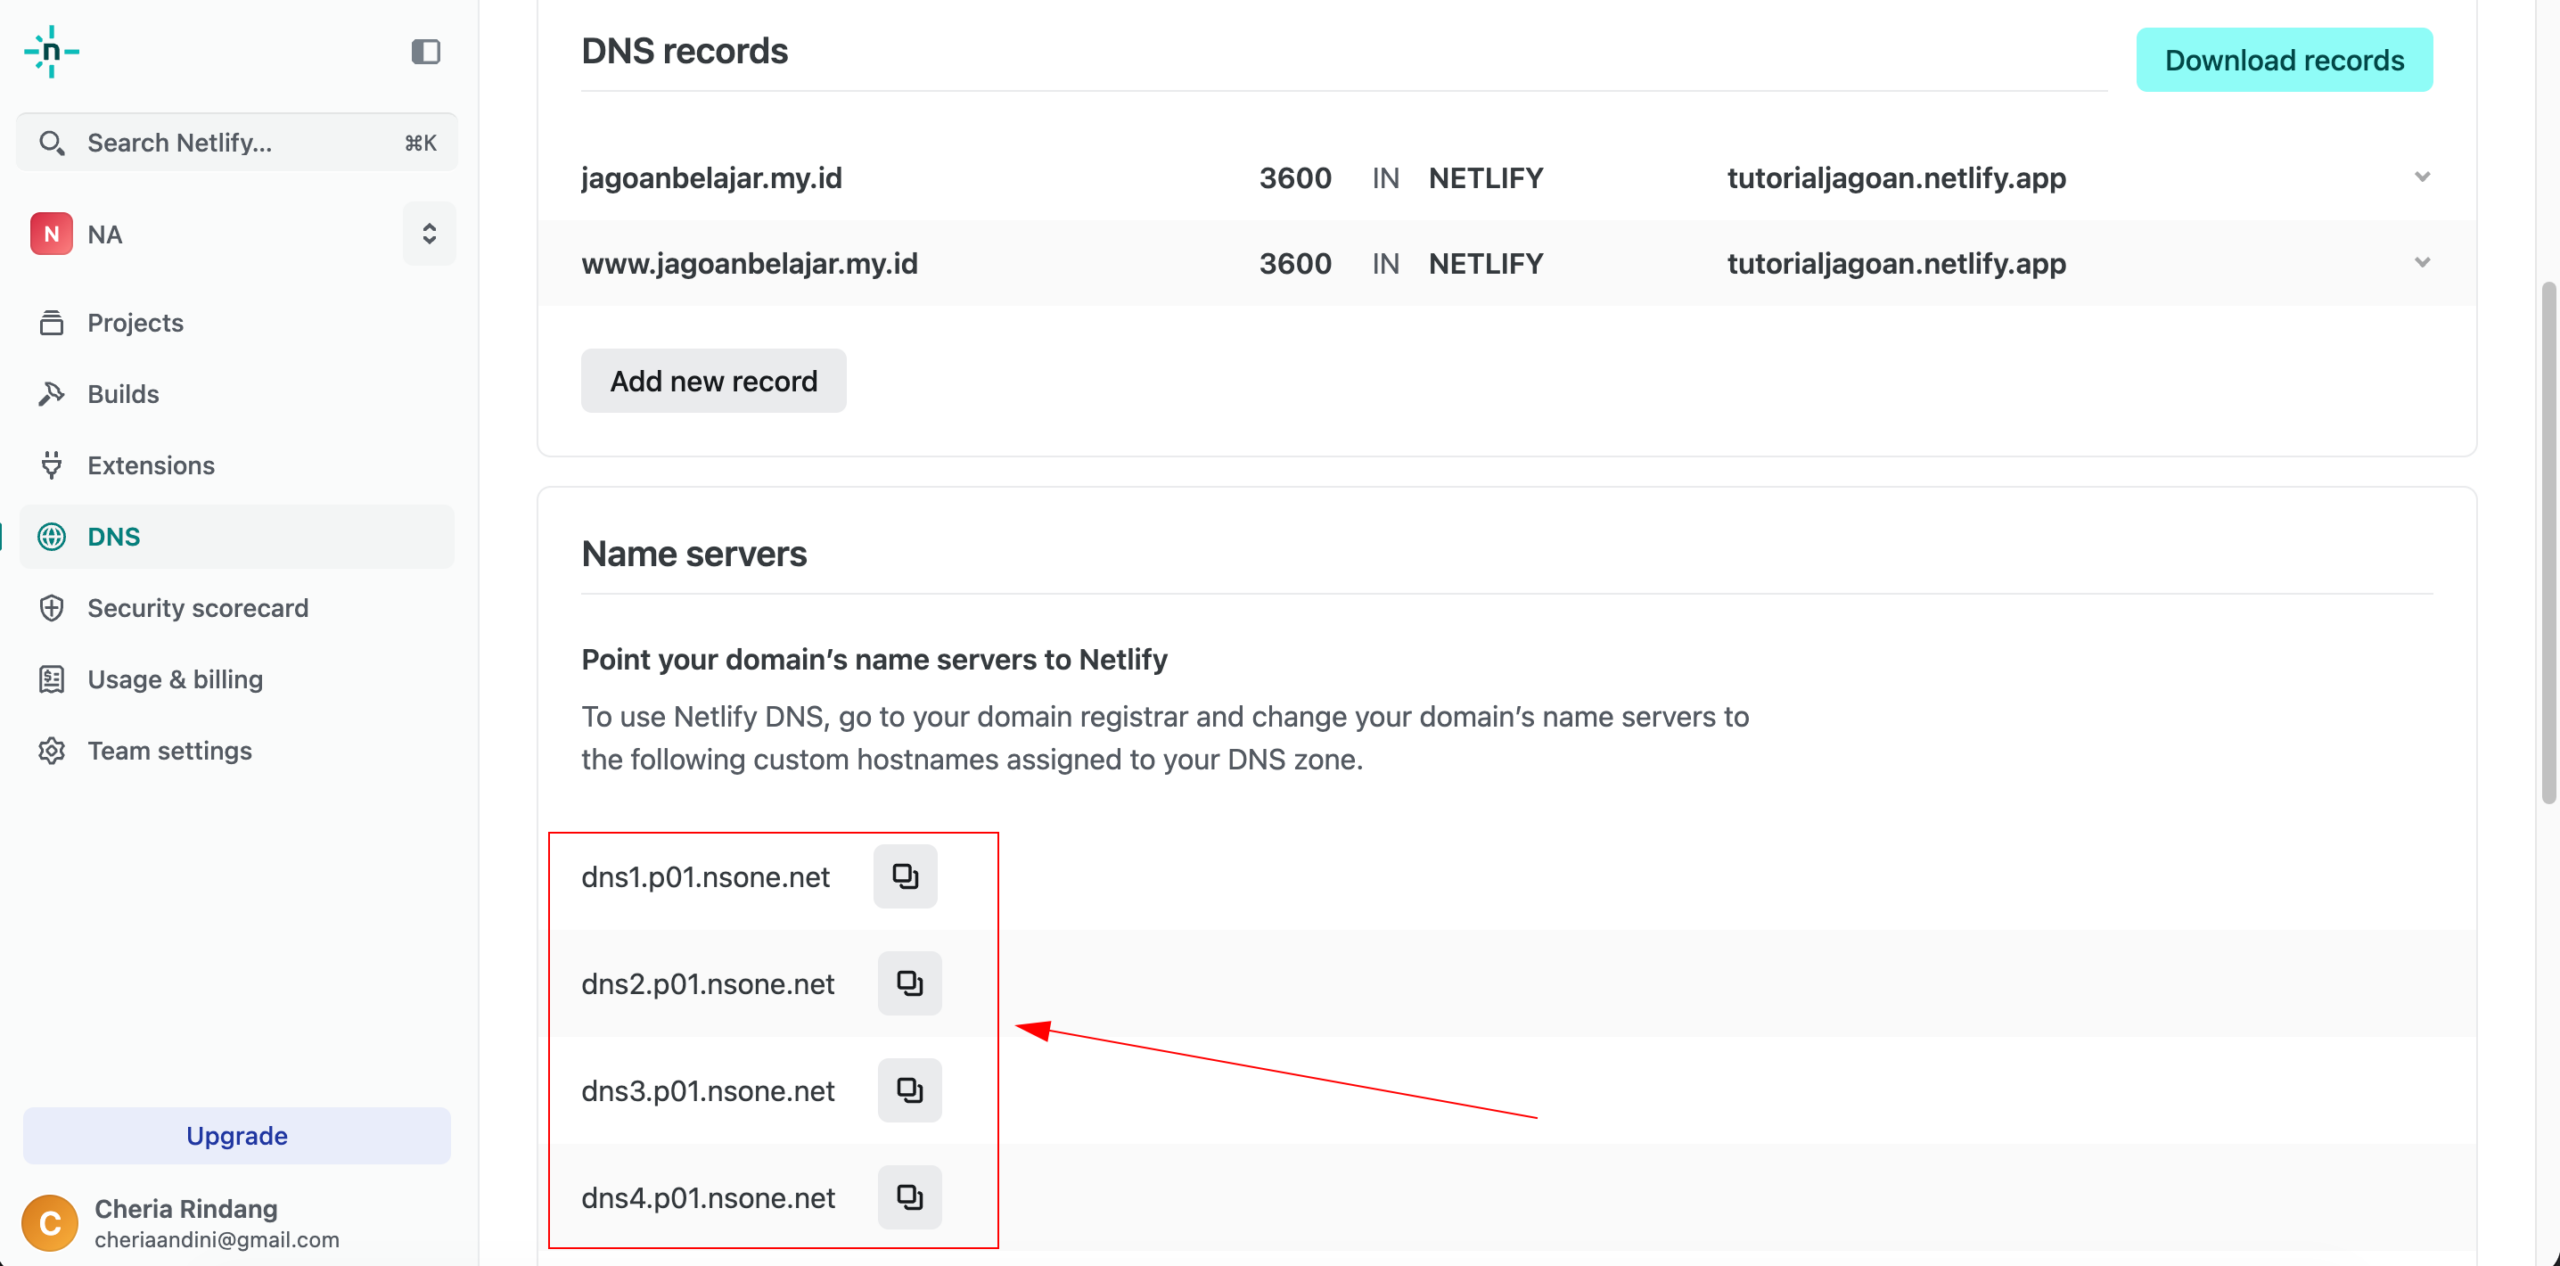Click the Netlify logo icon

coord(52,52)
